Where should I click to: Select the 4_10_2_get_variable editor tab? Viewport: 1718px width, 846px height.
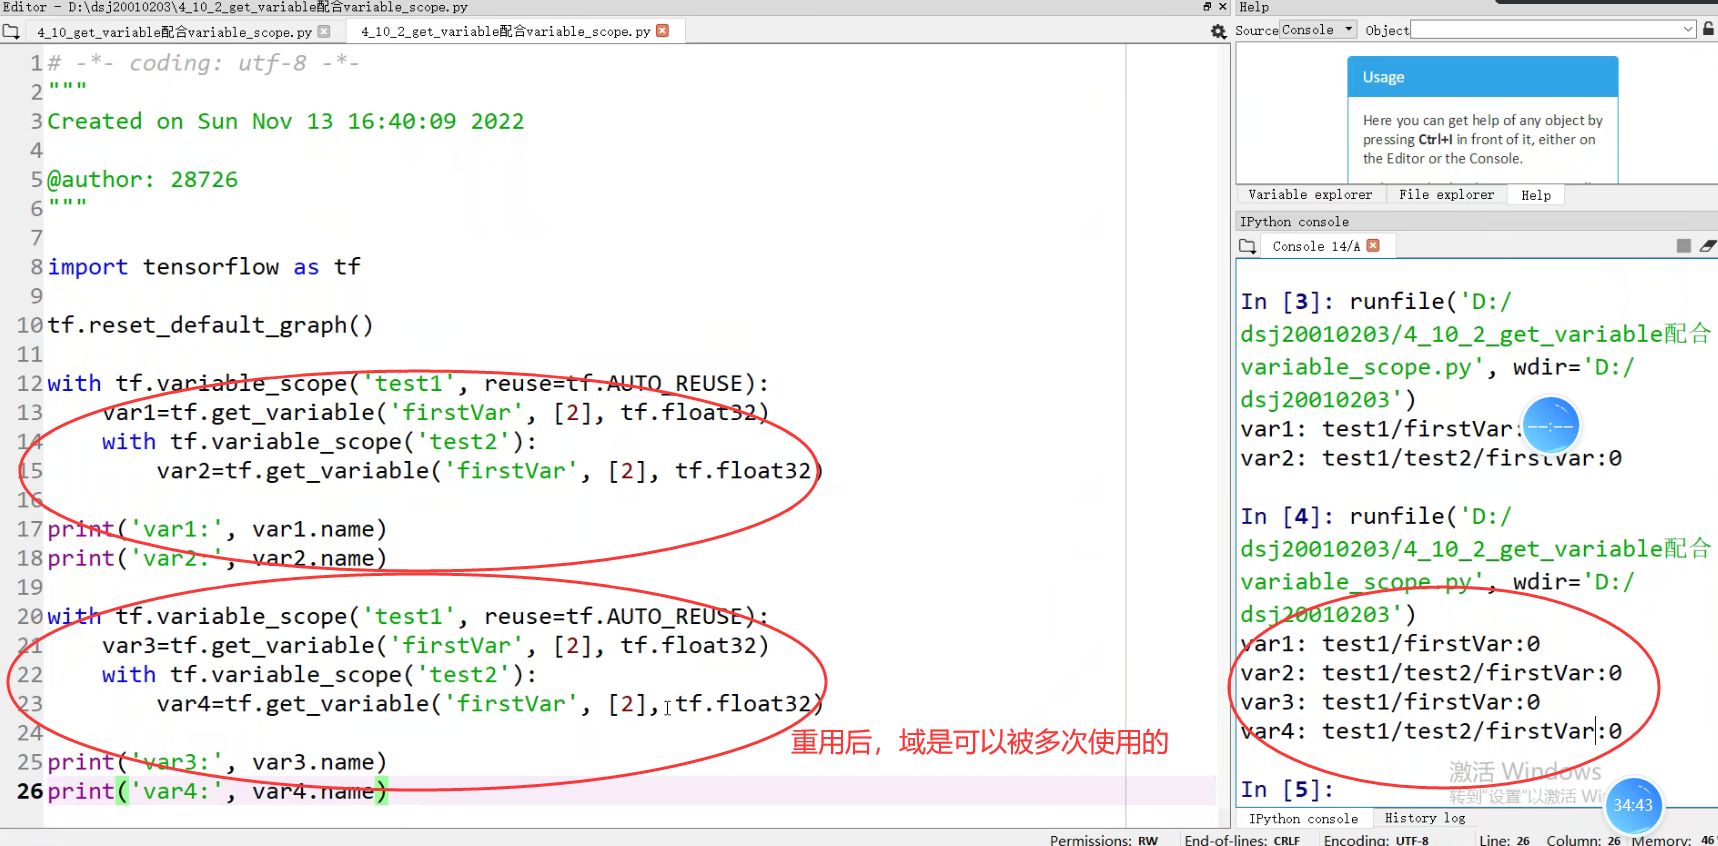point(505,32)
